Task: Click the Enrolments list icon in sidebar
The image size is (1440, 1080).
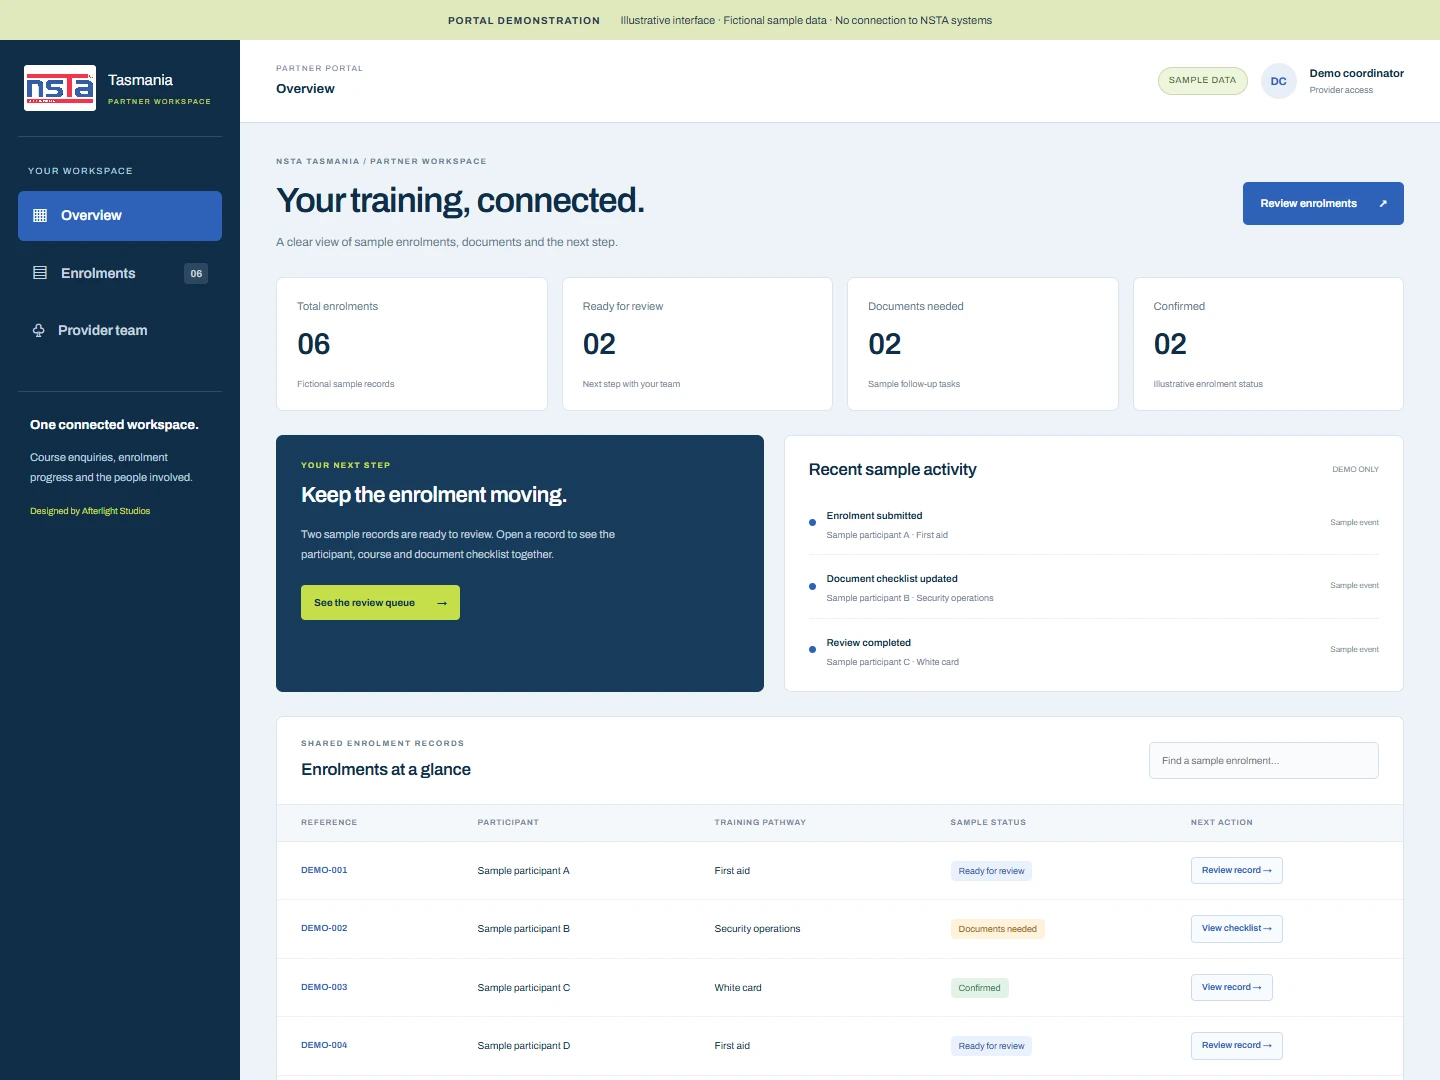Action: point(40,273)
